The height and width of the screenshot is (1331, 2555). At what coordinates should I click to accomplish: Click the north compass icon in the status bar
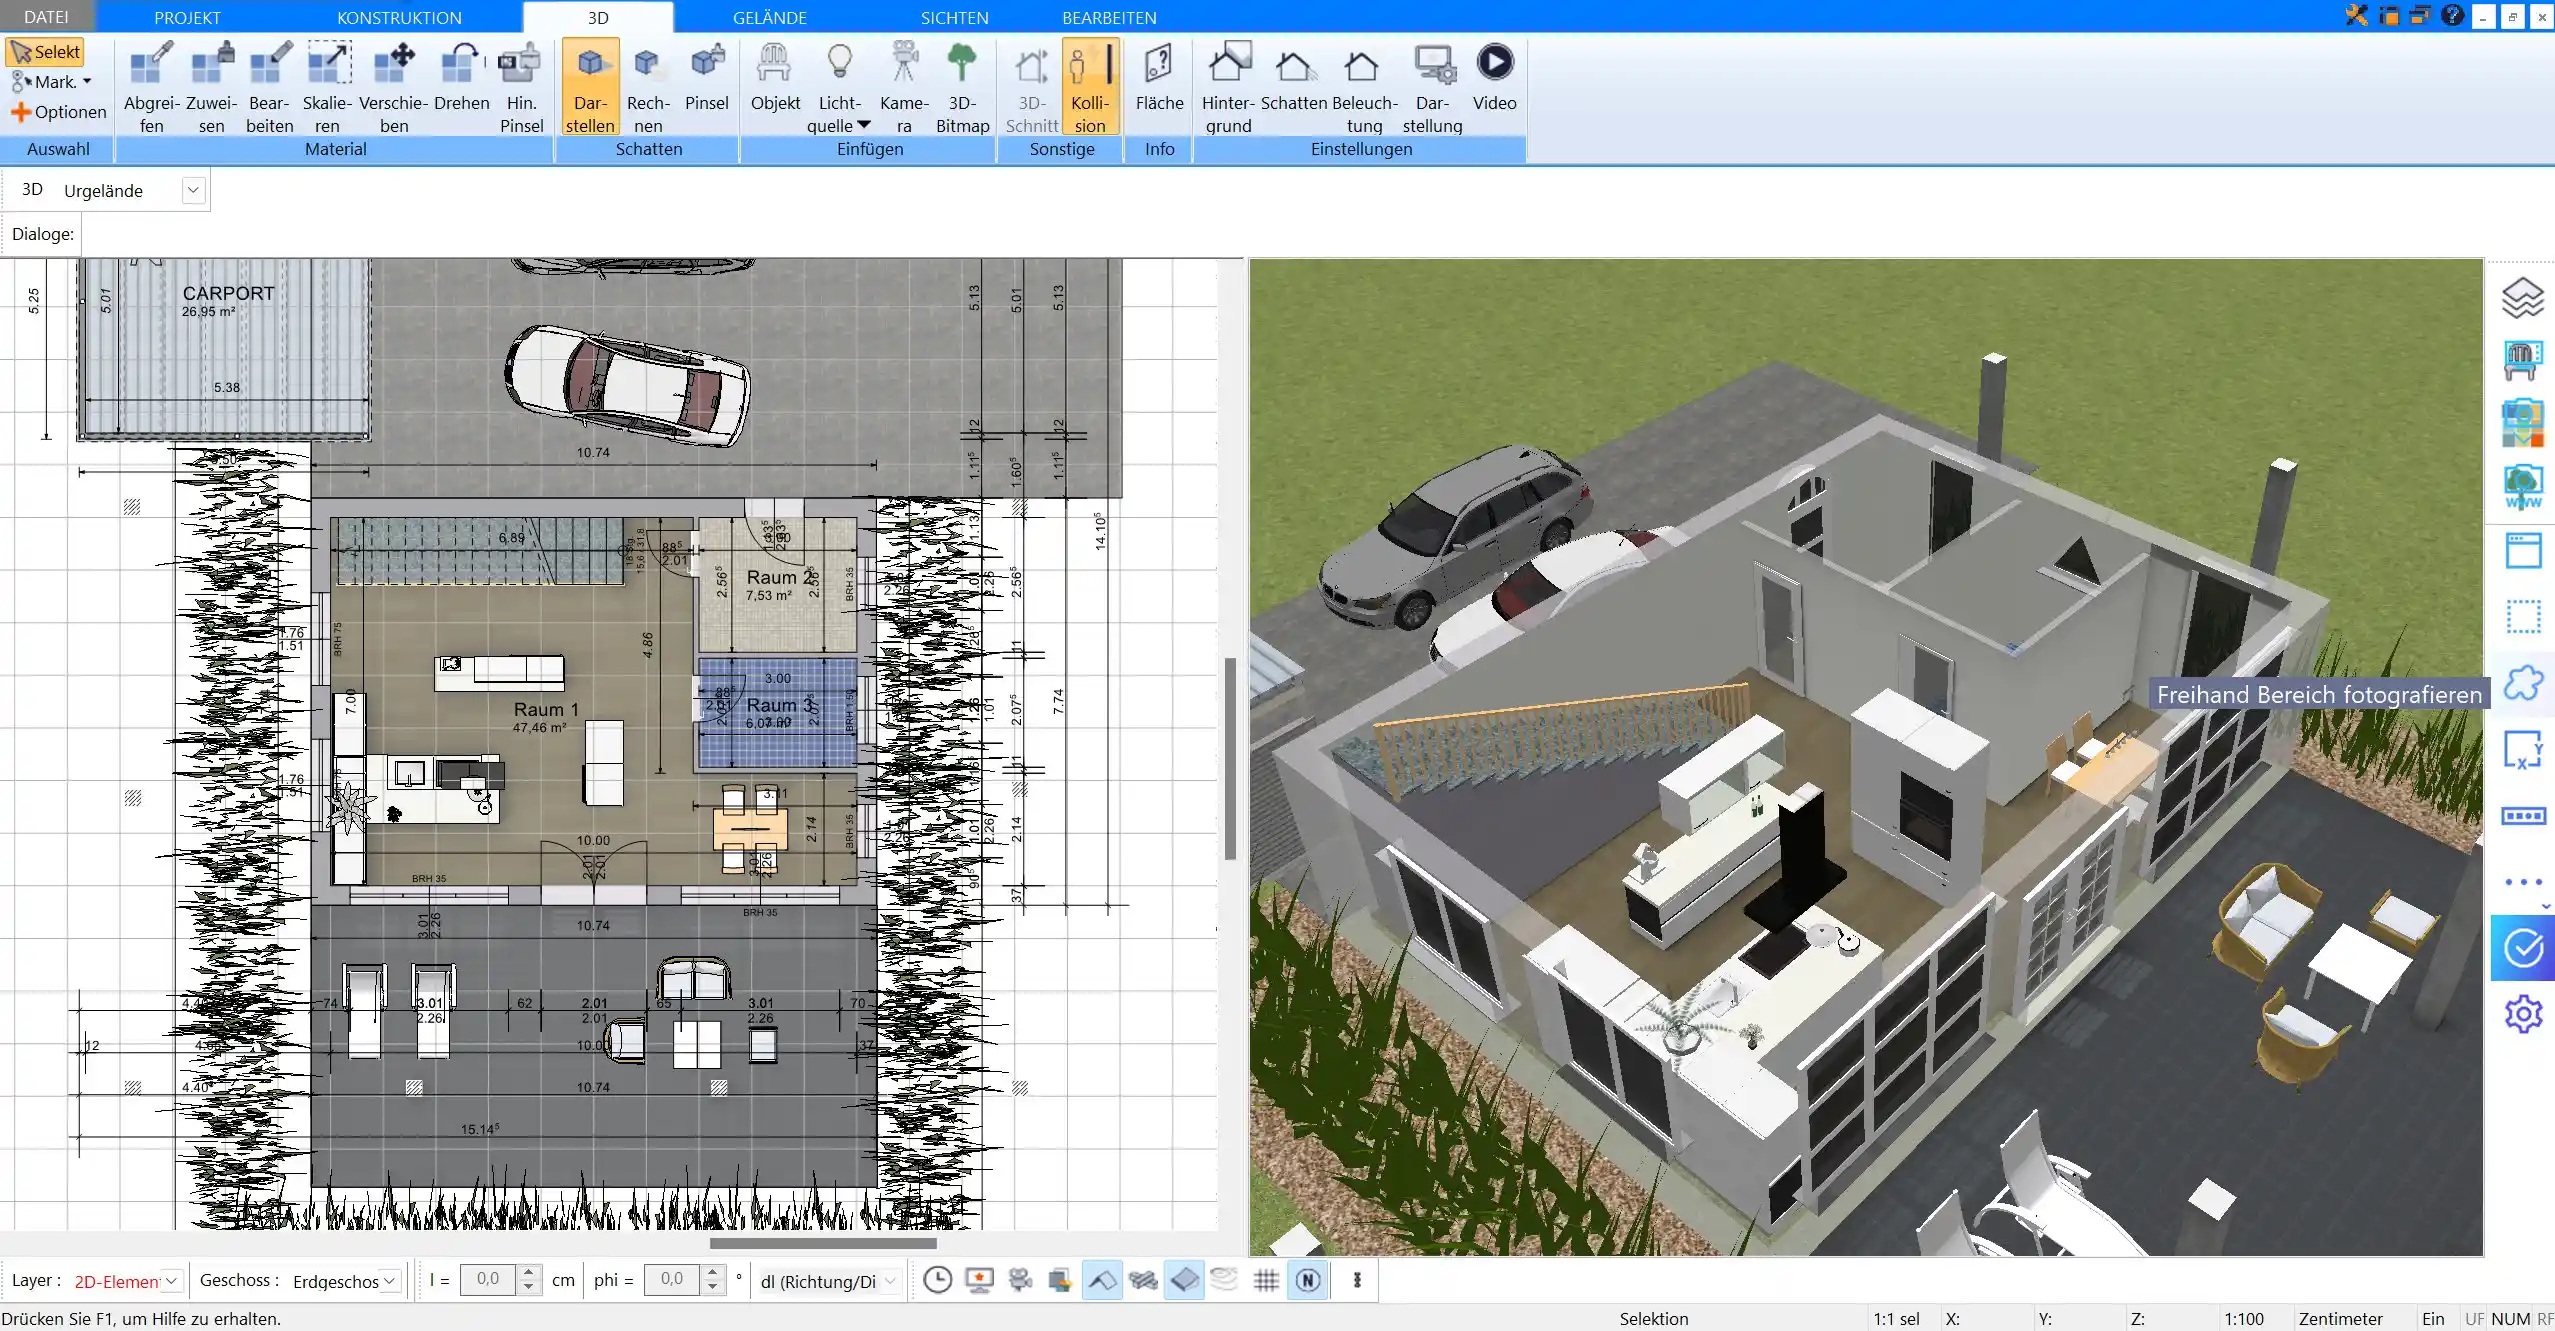1307,1280
